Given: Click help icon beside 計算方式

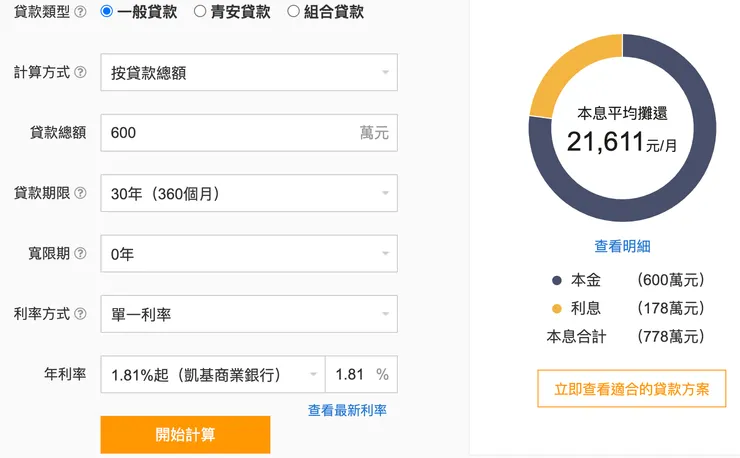Looking at the screenshot, I should (80, 73).
